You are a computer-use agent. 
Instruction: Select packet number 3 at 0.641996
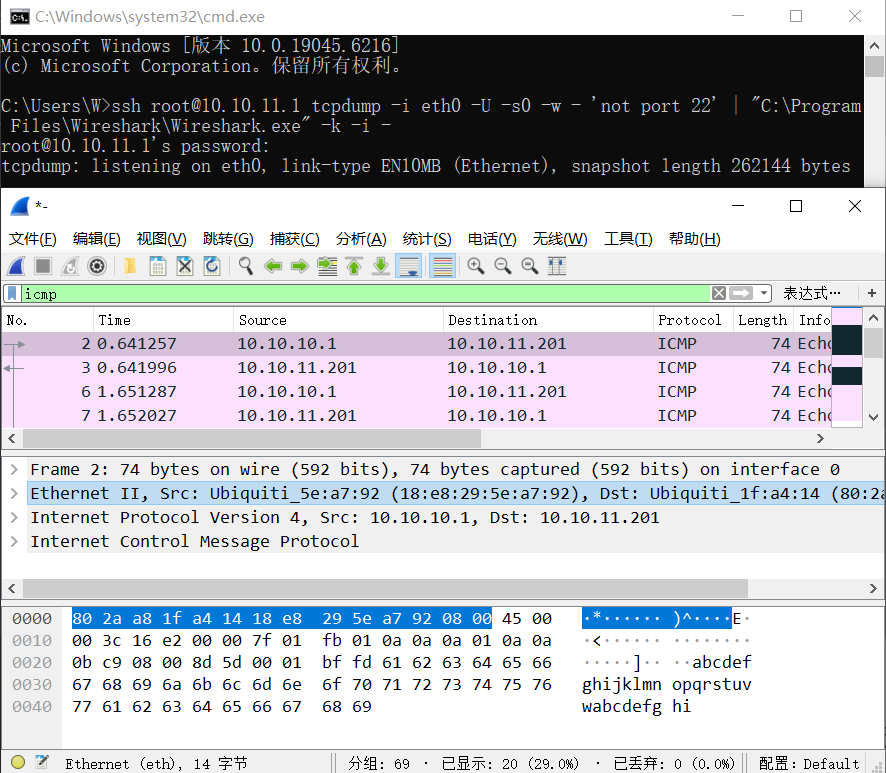pyautogui.click(x=416, y=367)
